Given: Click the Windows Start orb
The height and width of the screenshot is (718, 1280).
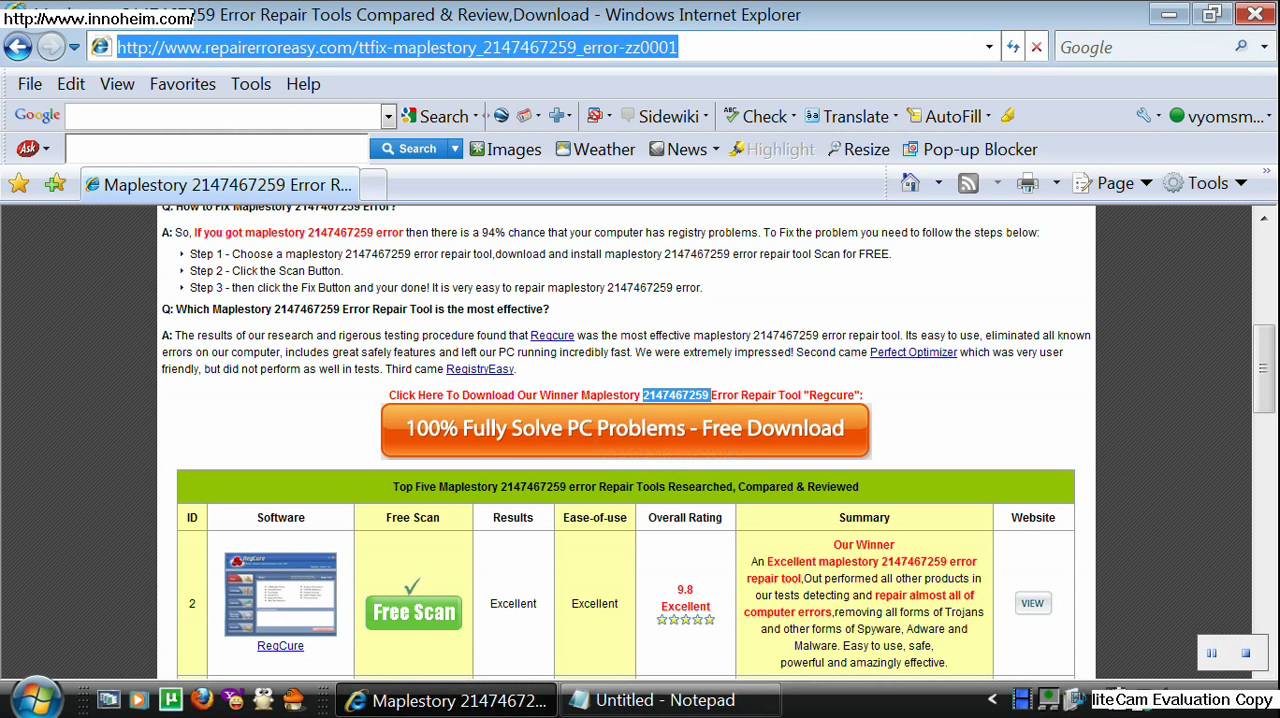Looking at the screenshot, I should [x=38, y=698].
